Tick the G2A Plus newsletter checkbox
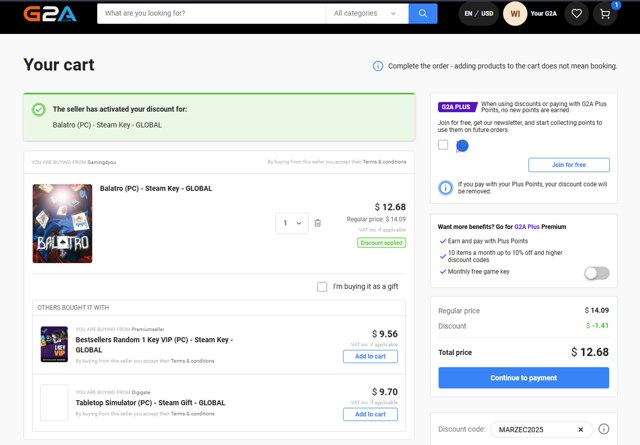This screenshot has height=445, width=640. [x=443, y=145]
